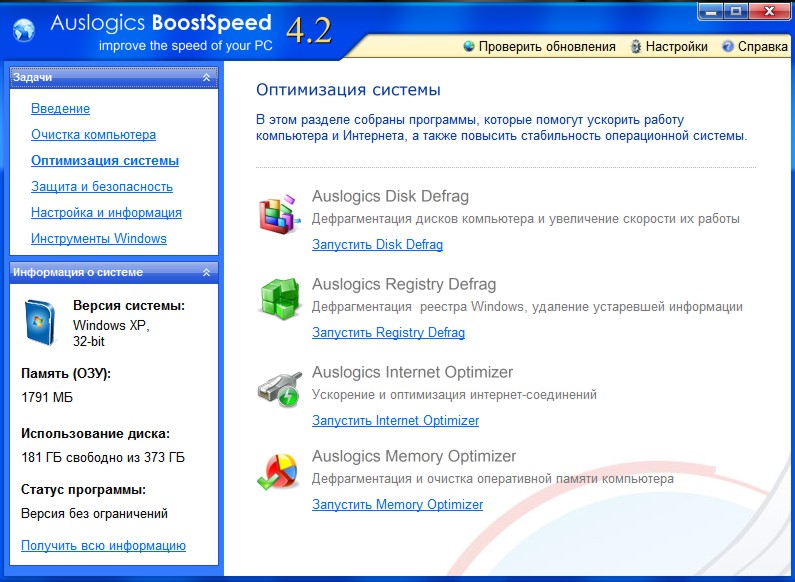
Task: Open Проверить обновления in the top bar
Action: [x=547, y=47]
